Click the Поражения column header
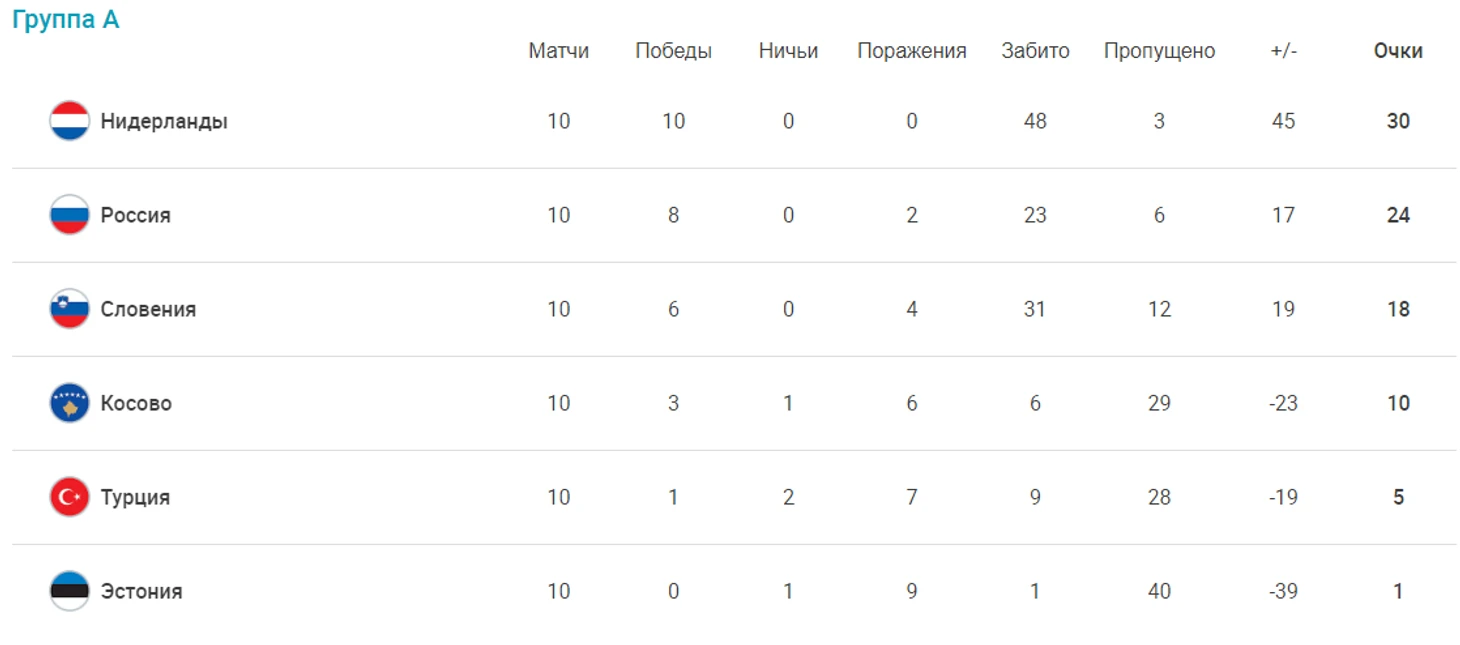Viewport: 1460px width, 645px height. (x=912, y=51)
